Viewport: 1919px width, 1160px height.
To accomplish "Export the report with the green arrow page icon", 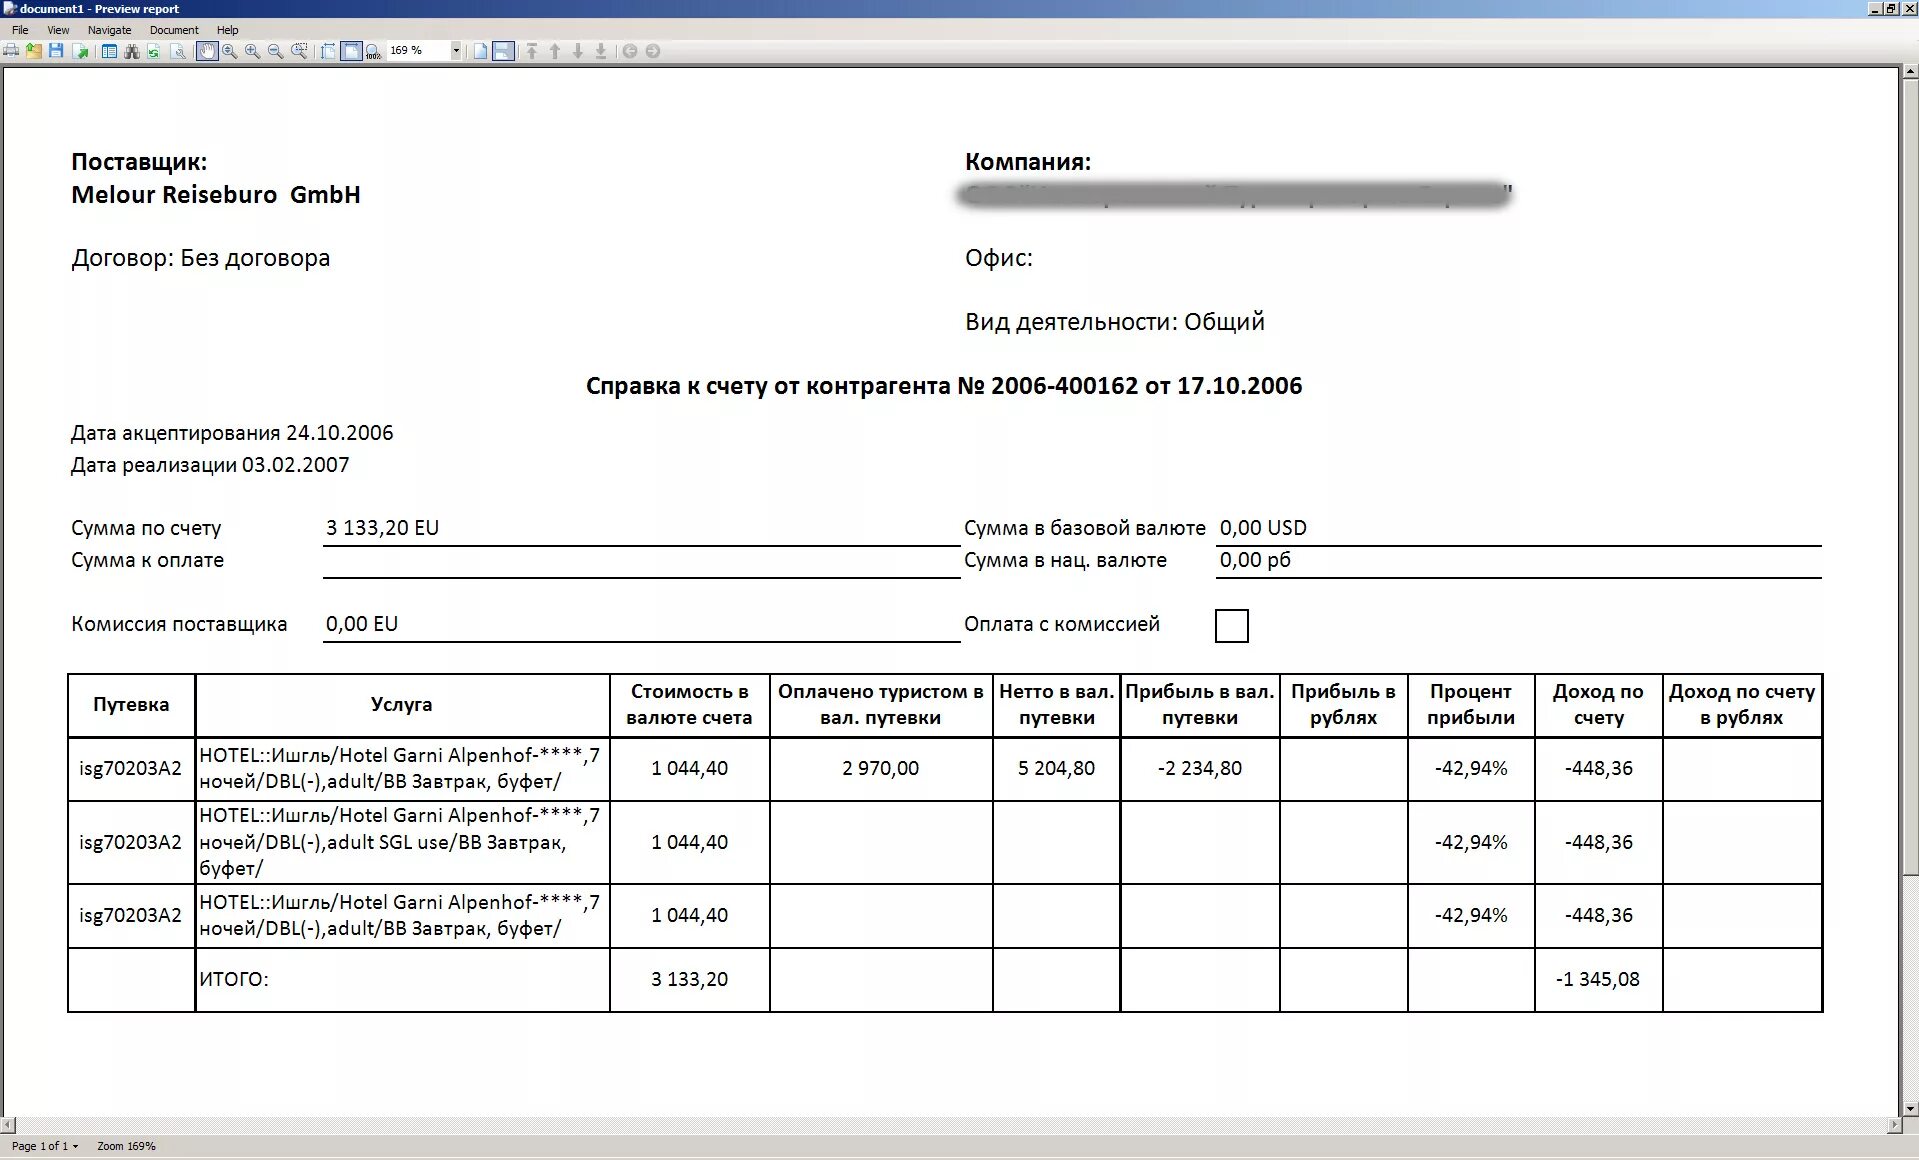I will pos(80,51).
